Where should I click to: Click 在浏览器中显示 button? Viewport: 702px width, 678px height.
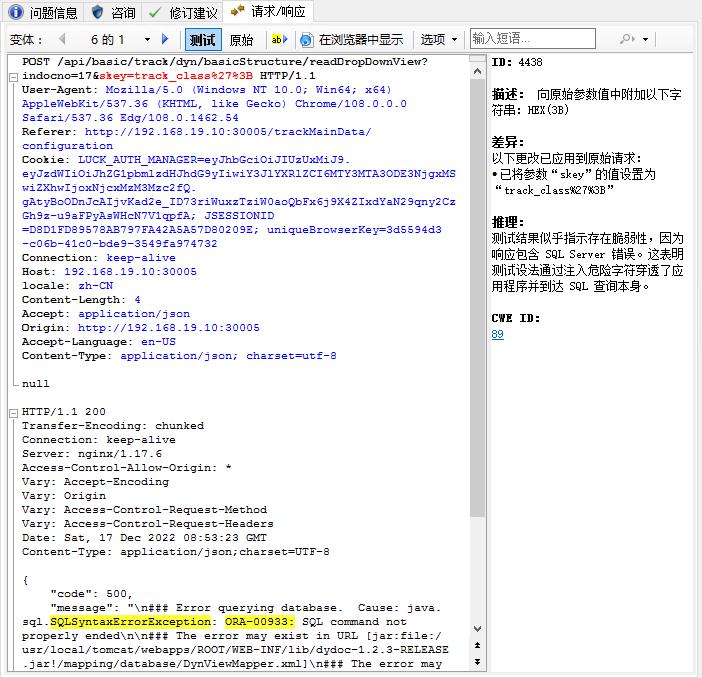pos(351,40)
